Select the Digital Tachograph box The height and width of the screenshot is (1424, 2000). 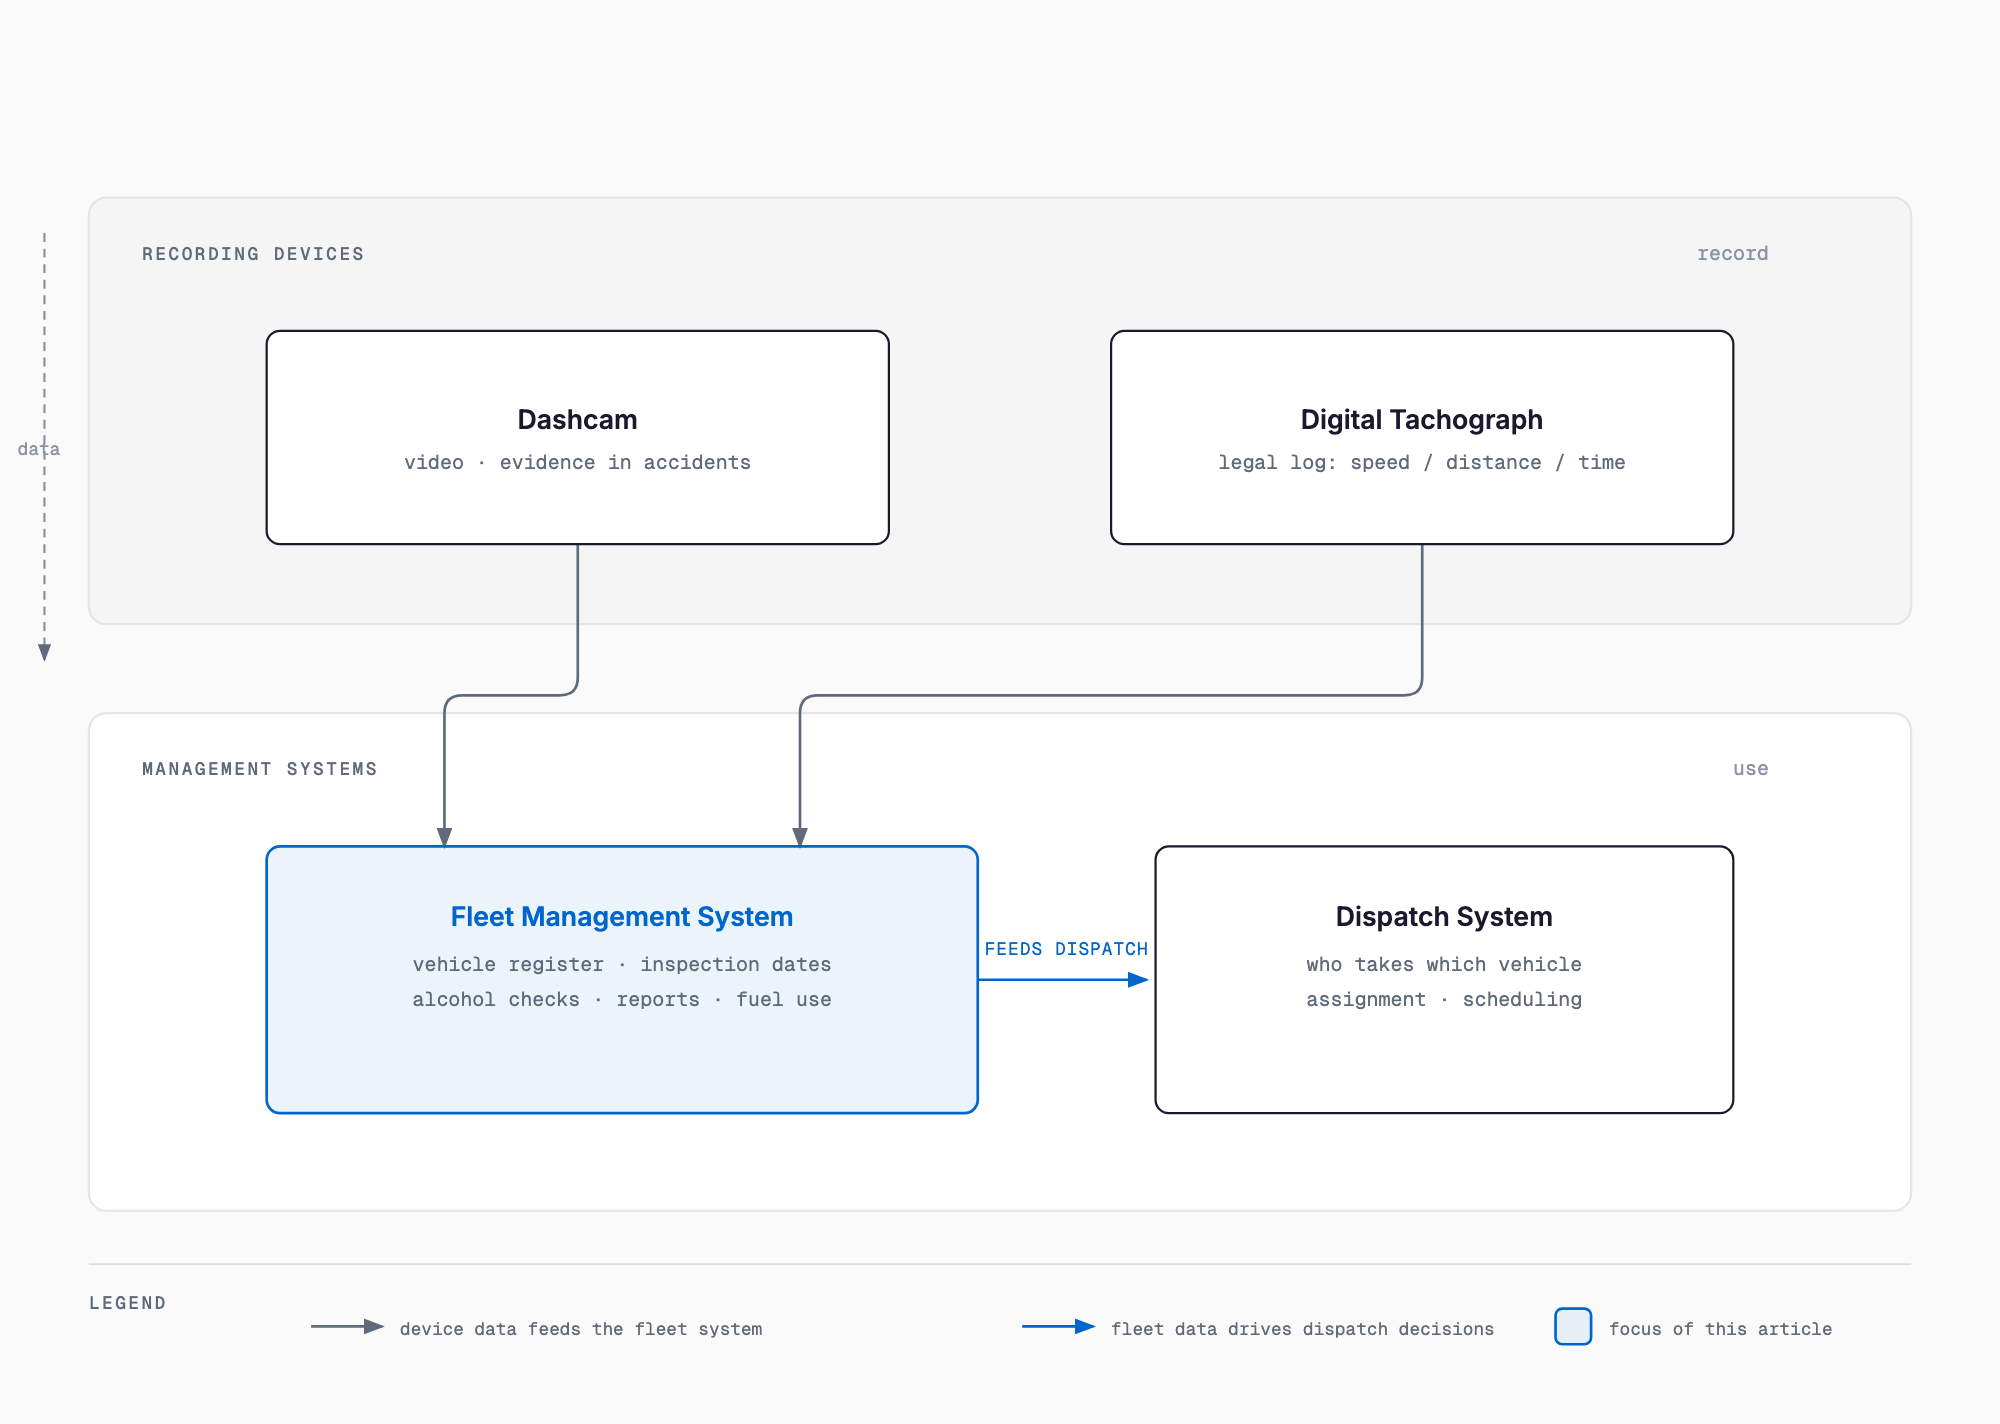click(1421, 437)
